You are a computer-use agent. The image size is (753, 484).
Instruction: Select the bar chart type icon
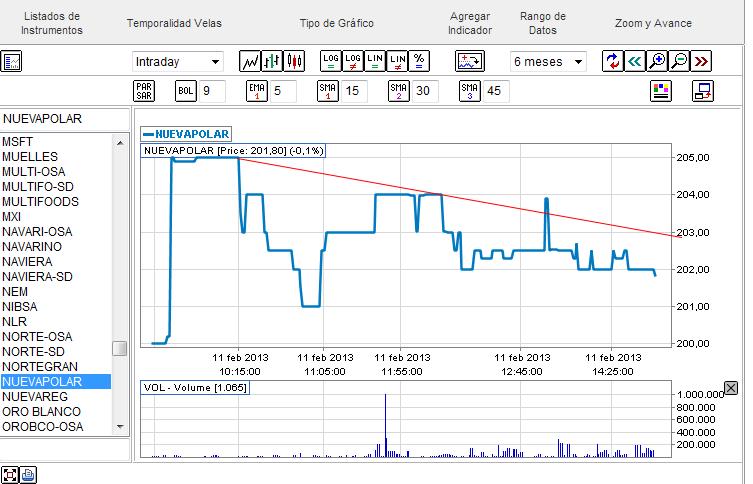(x=272, y=61)
